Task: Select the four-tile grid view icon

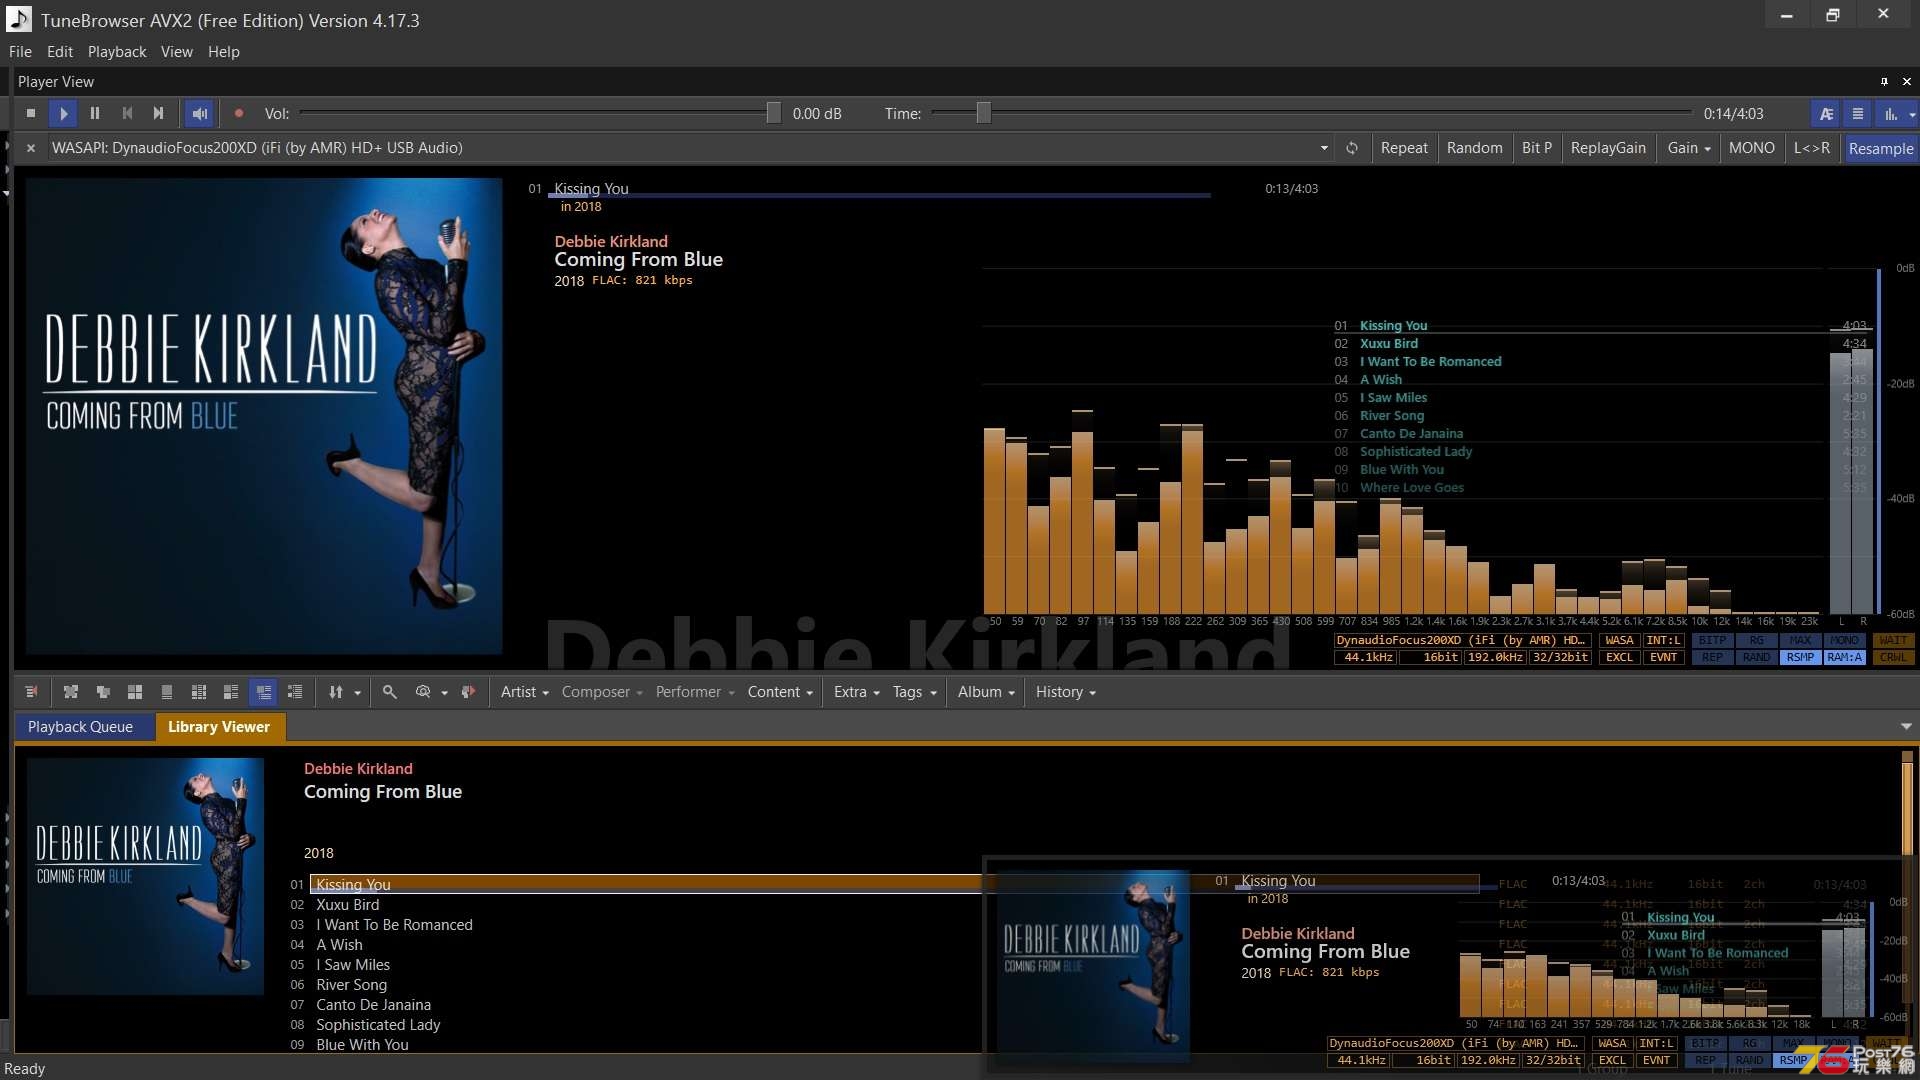Action: click(x=135, y=692)
